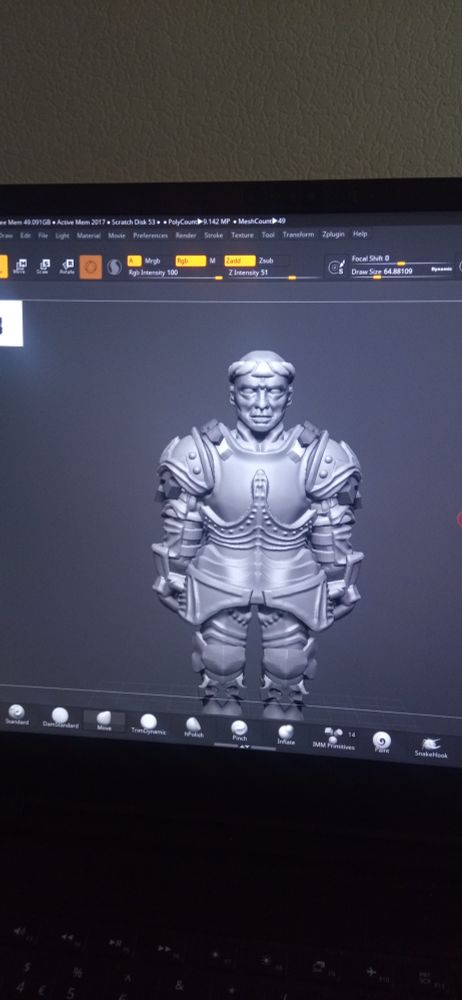Viewport: 462px width, 1000px height.
Task: Select the hPolish brush
Action: [x=193, y=727]
